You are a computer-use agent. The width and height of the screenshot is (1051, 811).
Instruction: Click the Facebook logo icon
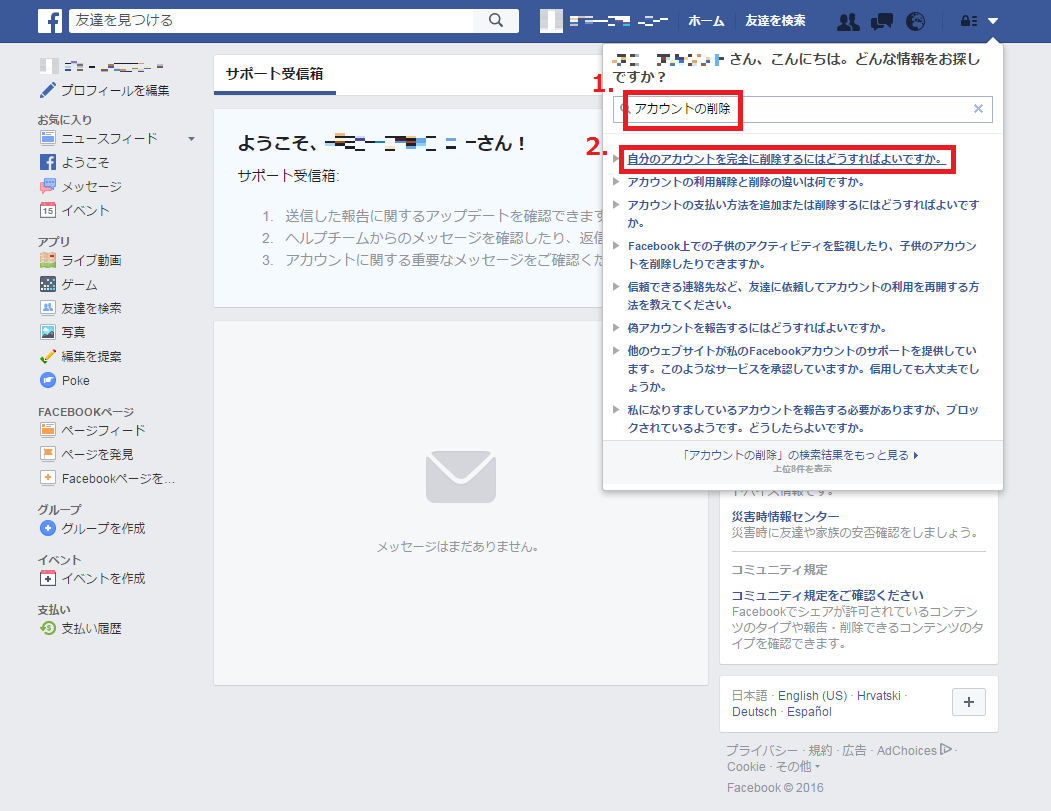point(50,21)
